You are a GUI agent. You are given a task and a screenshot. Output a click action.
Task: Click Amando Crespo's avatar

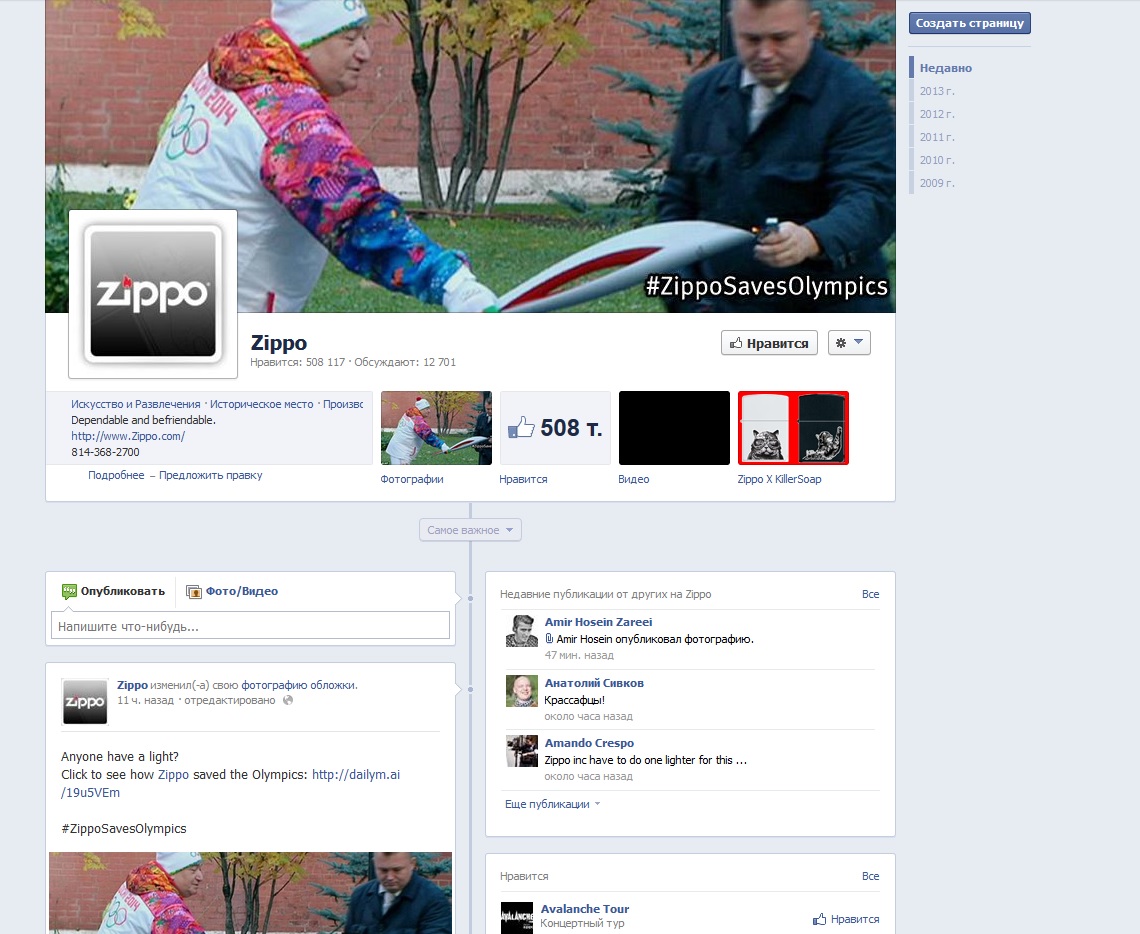point(521,751)
